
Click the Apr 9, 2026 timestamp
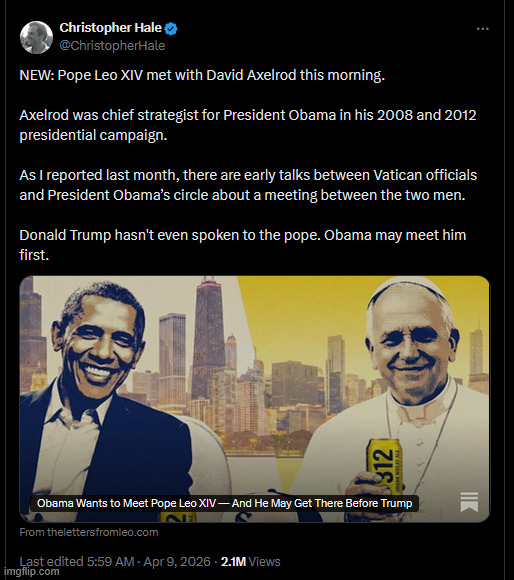pos(177,562)
